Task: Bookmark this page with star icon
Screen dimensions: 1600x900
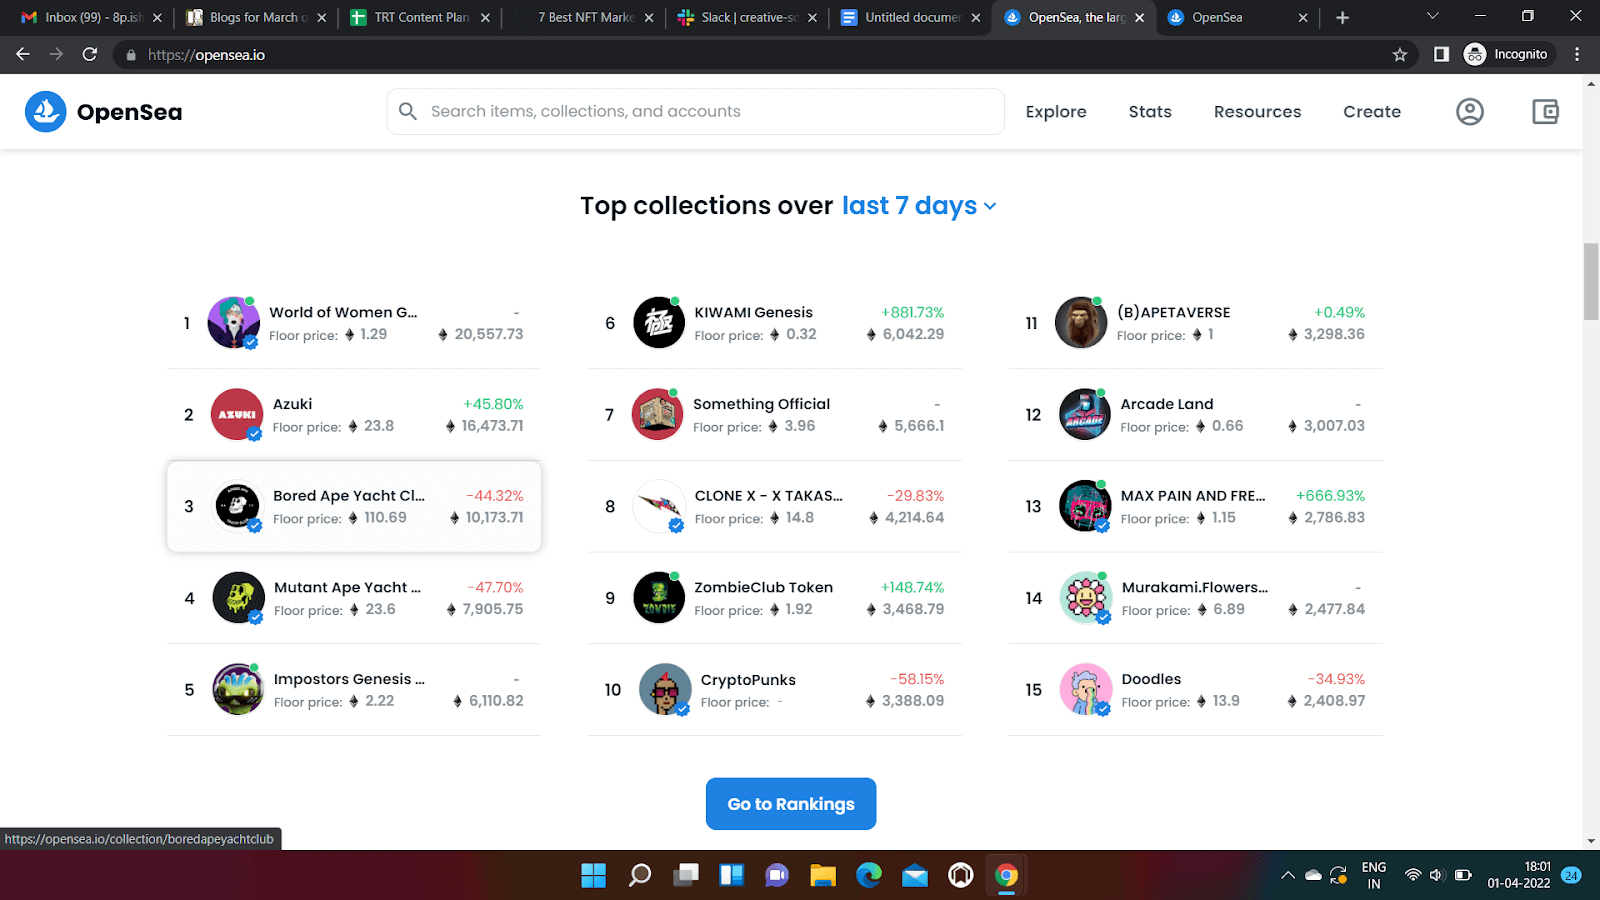Action: pos(1400,55)
